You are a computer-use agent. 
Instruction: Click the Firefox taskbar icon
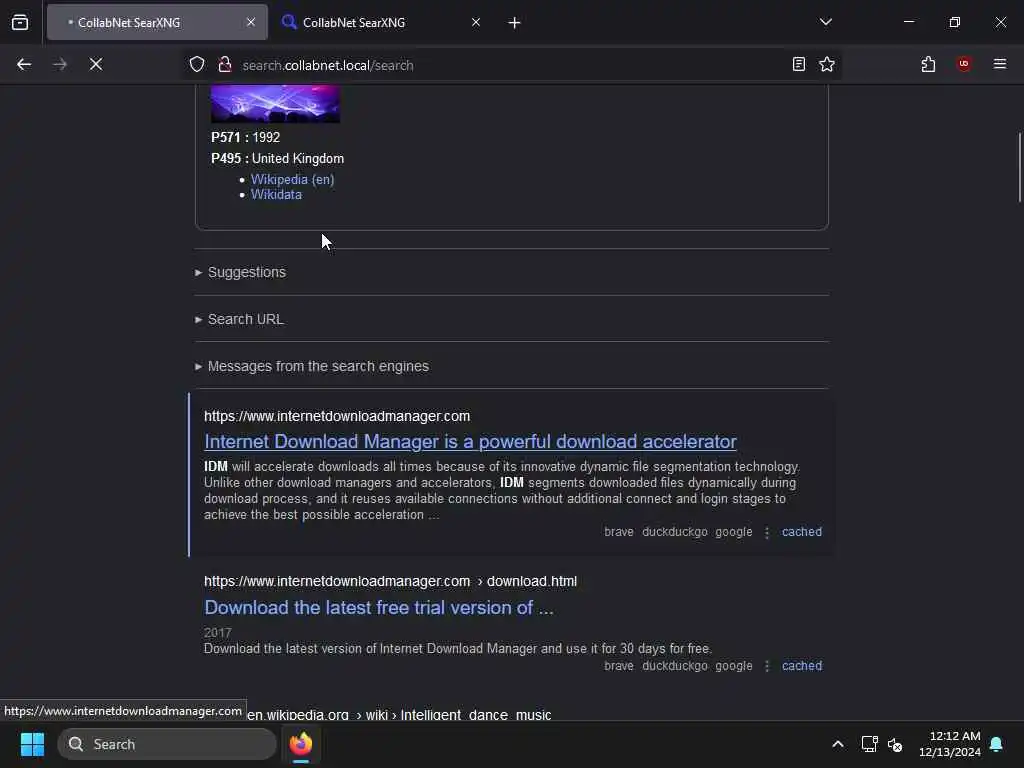click(300, 744)
